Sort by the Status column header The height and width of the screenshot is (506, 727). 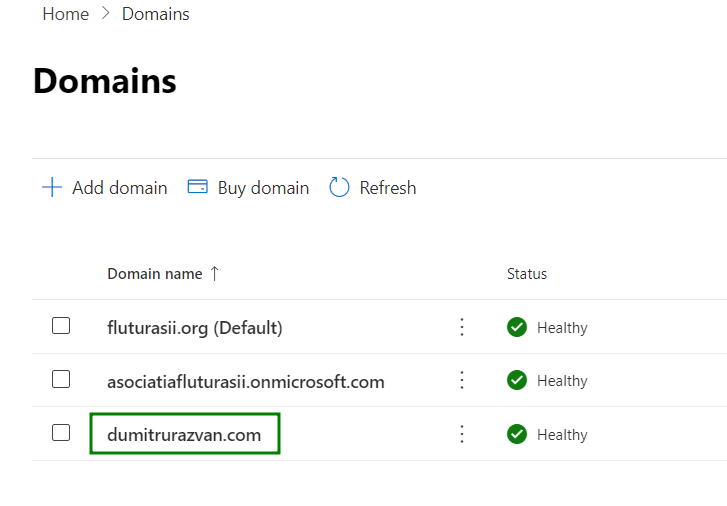click(x=527, y=274)
